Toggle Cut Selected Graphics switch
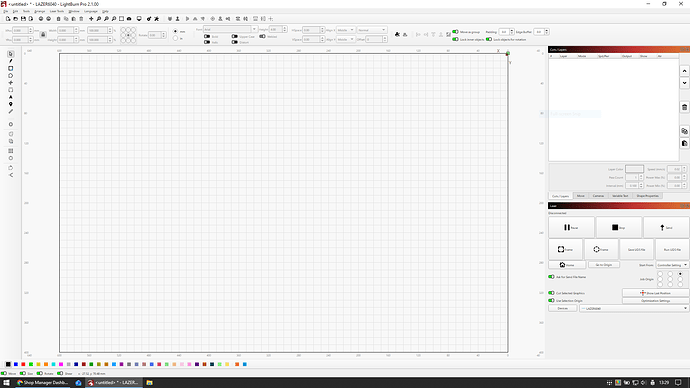 (x=551, y=293)
